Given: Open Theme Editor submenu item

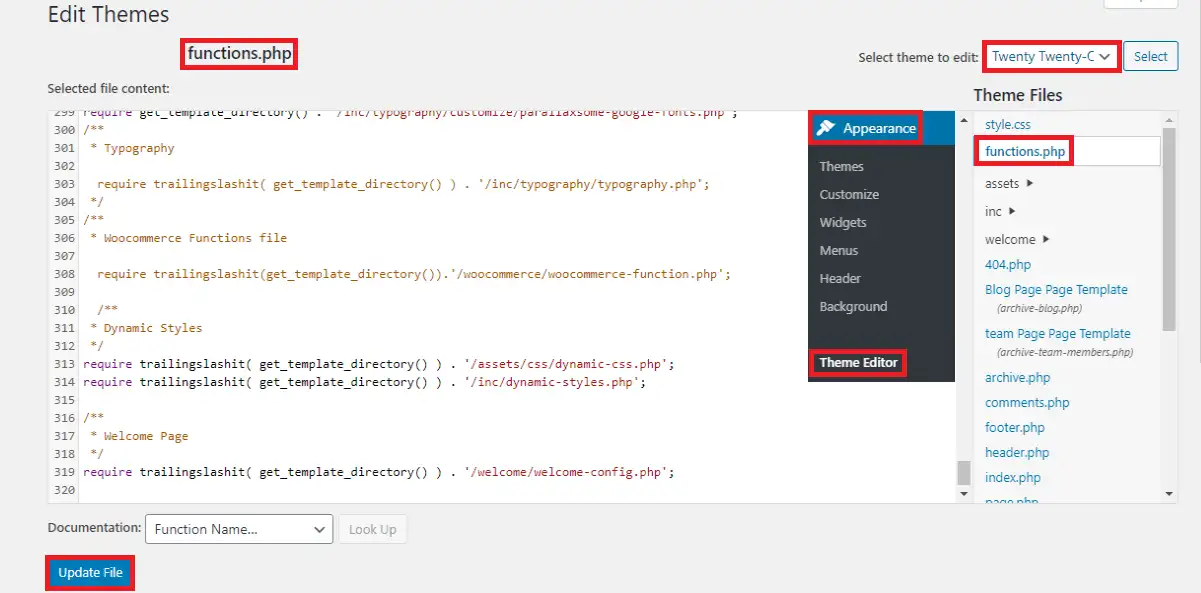Looking at the screenshot, I should point(858,362).
